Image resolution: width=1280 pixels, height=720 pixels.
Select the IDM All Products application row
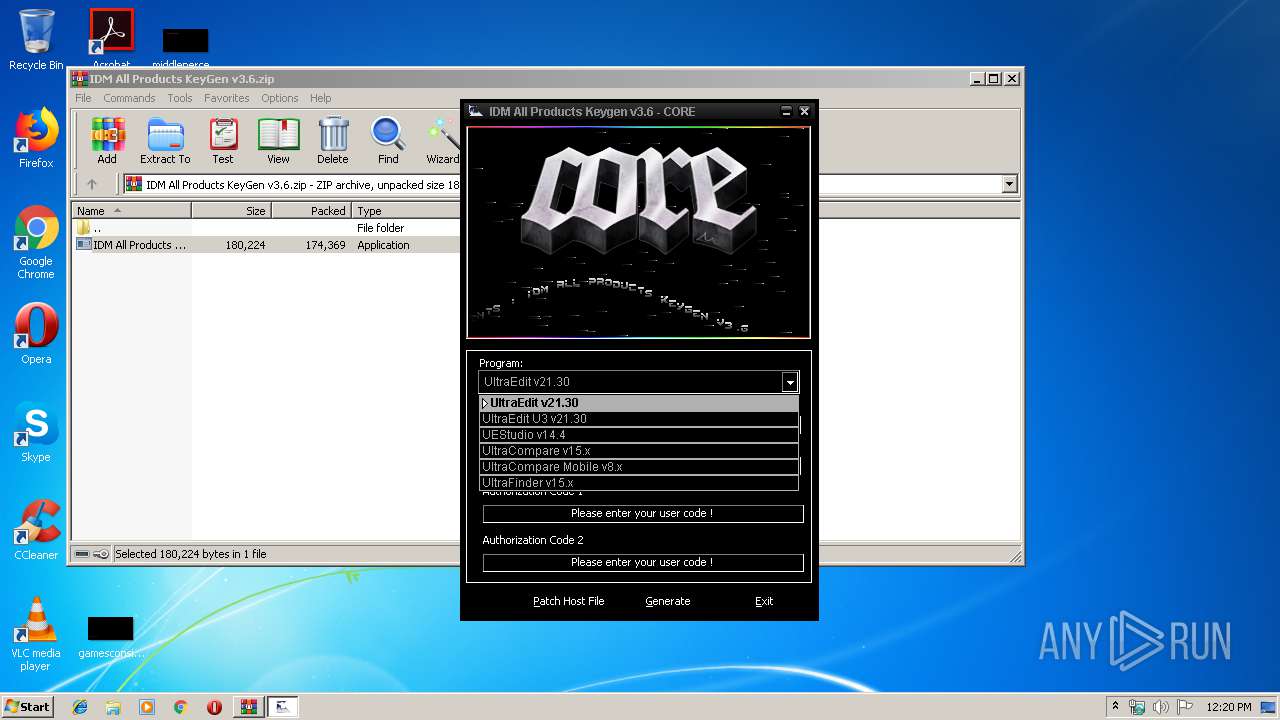266,245
